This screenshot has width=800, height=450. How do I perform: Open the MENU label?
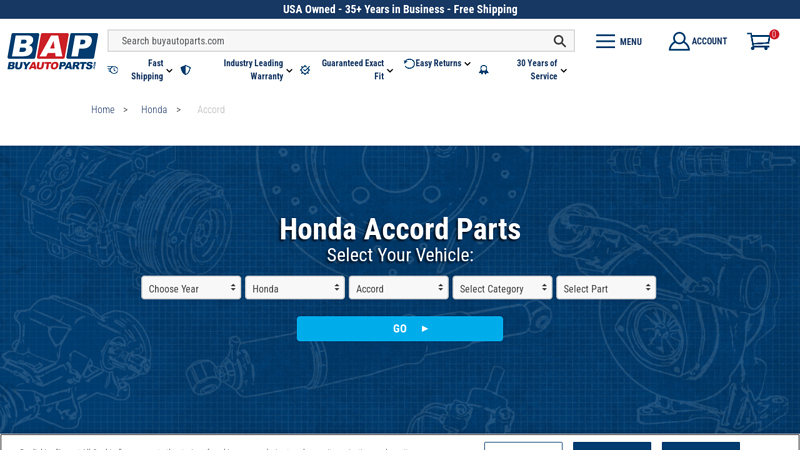pos(631,42)
